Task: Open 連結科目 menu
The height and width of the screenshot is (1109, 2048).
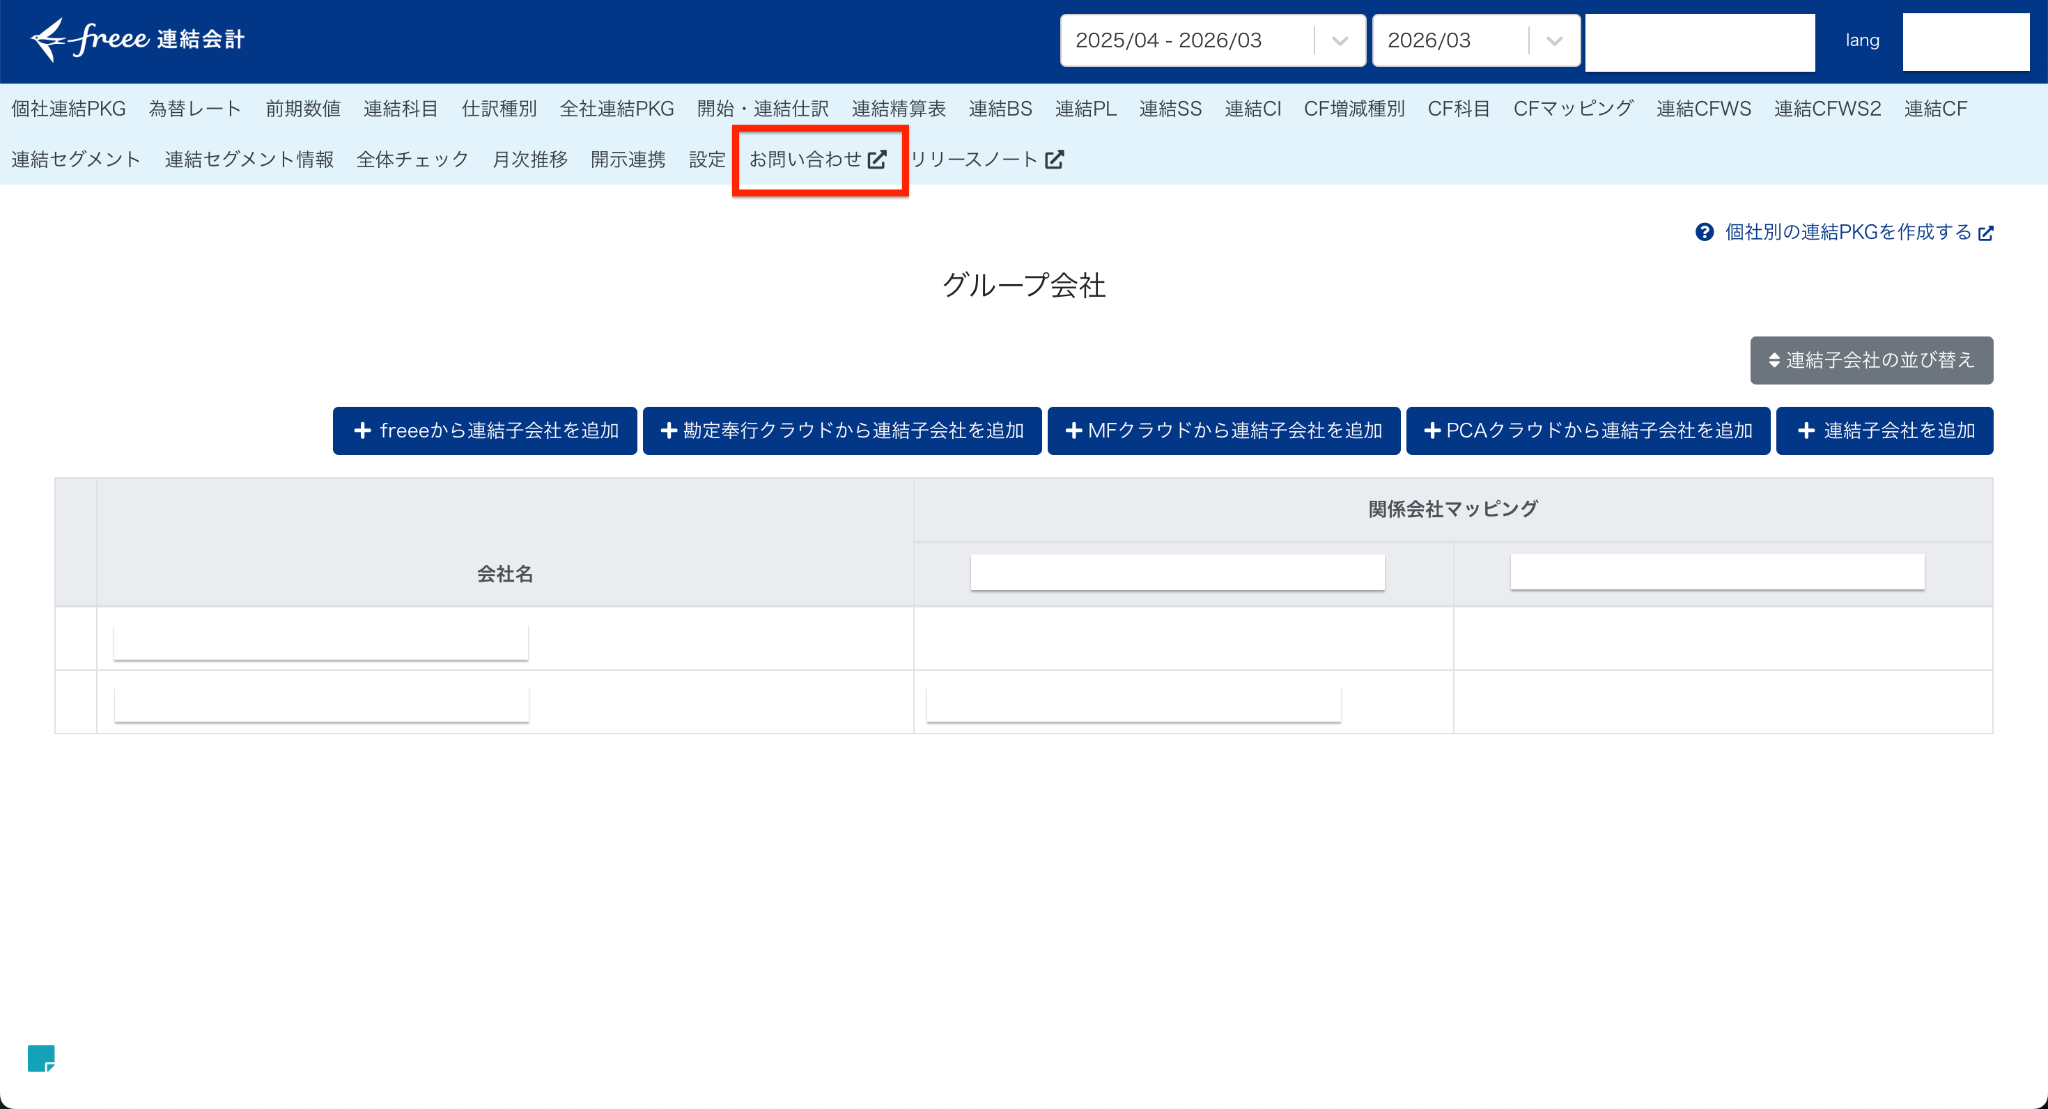Action: [401, 109]
